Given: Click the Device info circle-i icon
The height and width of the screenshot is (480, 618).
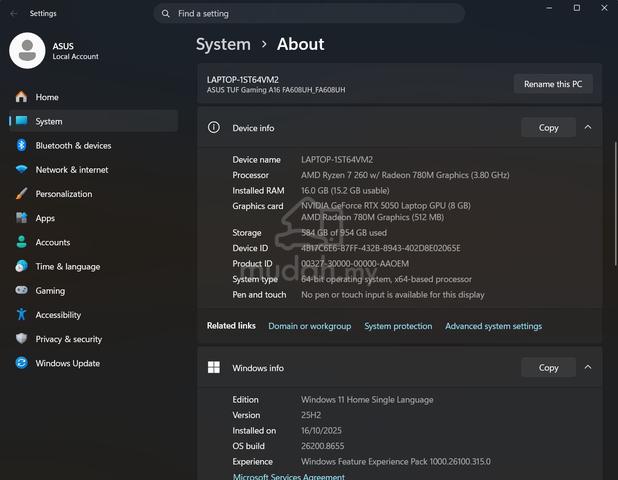Looking at the screenshot, I should click(x=214, y=127).
